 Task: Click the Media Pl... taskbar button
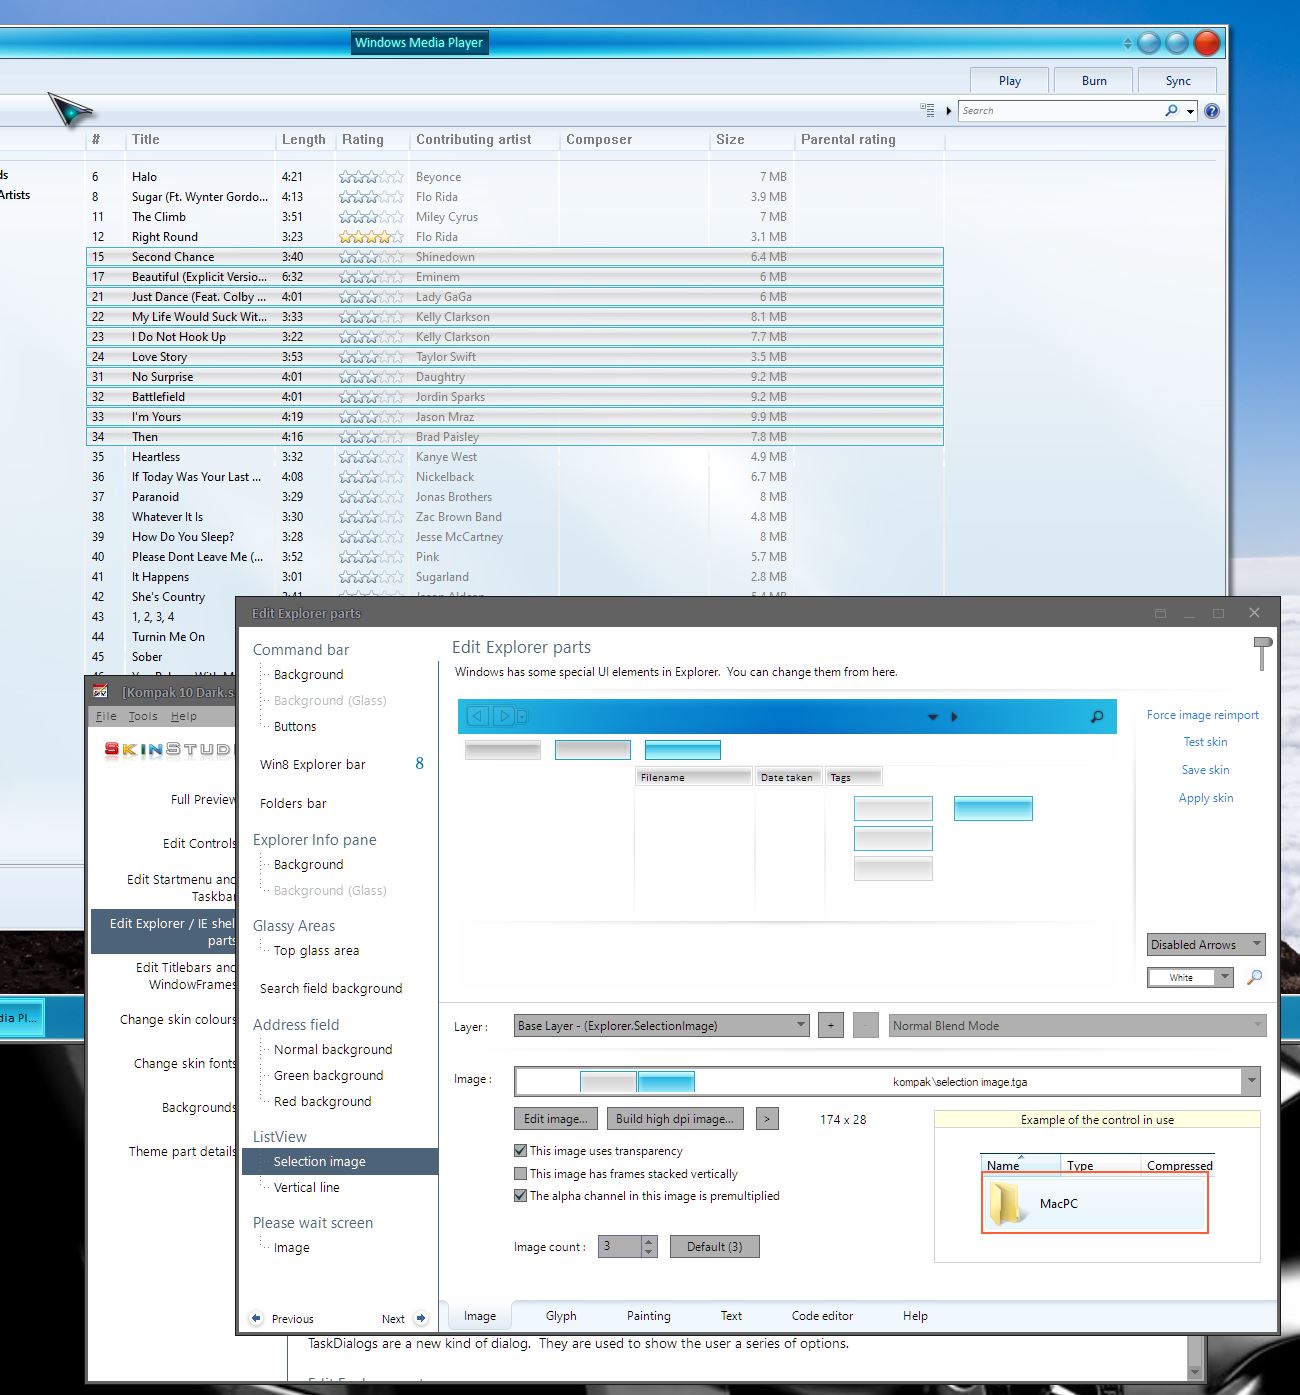tap(22, 1018)
